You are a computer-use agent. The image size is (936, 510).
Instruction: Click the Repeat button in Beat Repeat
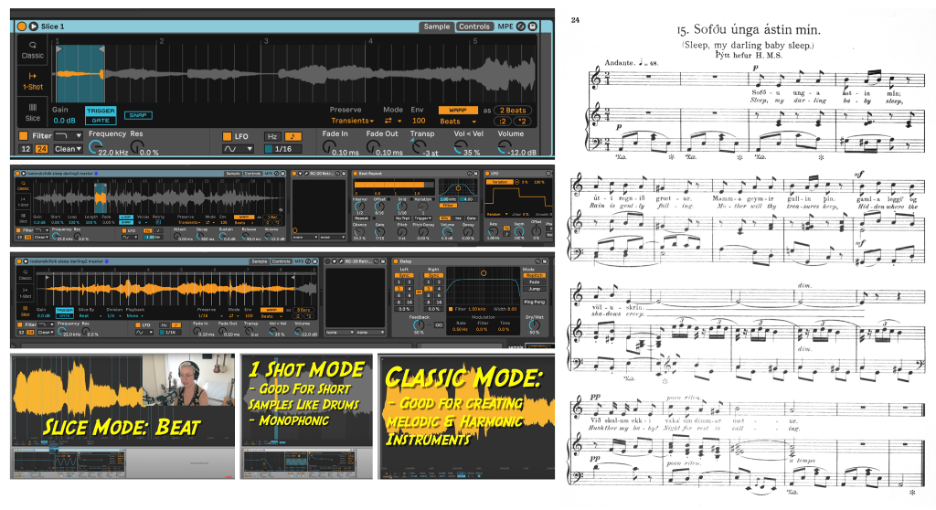coord(361,219)
